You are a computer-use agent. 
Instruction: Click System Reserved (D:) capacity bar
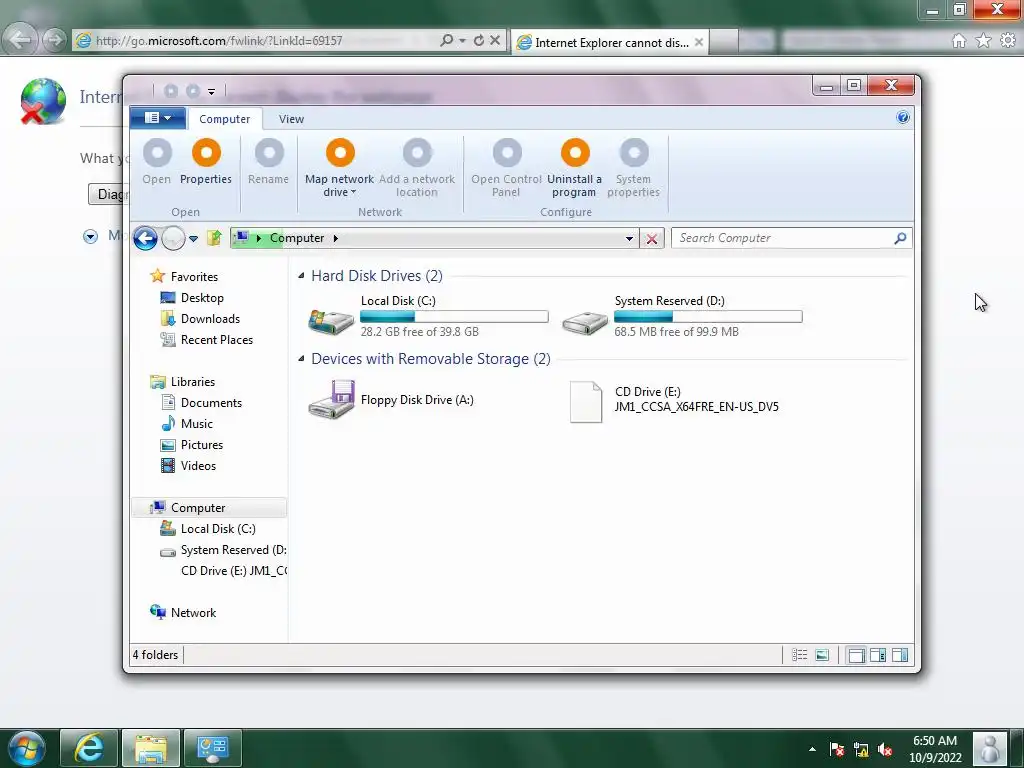click(x=708, y=317)
